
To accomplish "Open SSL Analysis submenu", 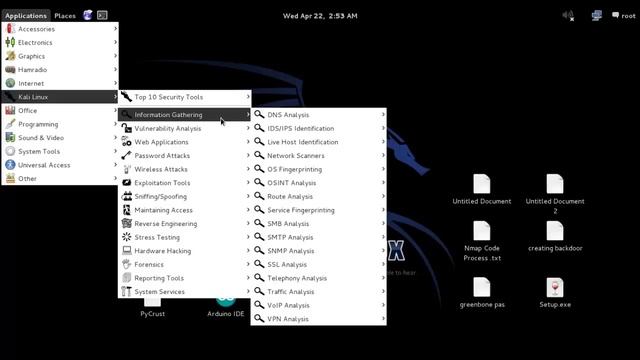I will [x=318, y=264].
